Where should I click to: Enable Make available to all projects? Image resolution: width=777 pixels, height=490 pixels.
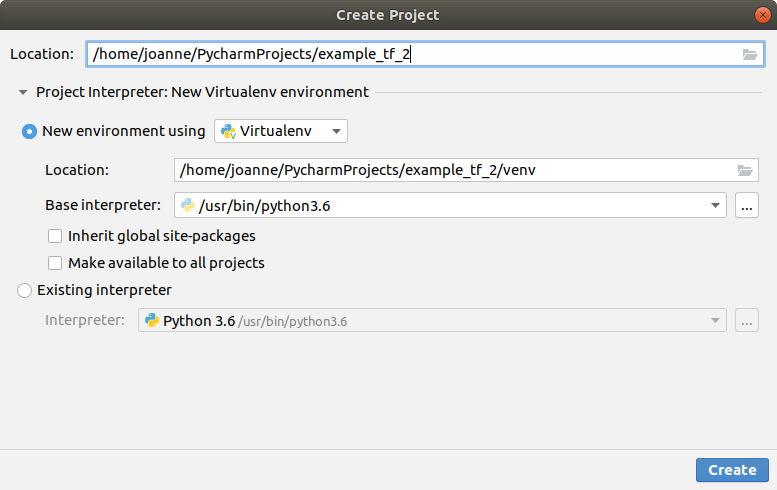(x=55, y=263)
